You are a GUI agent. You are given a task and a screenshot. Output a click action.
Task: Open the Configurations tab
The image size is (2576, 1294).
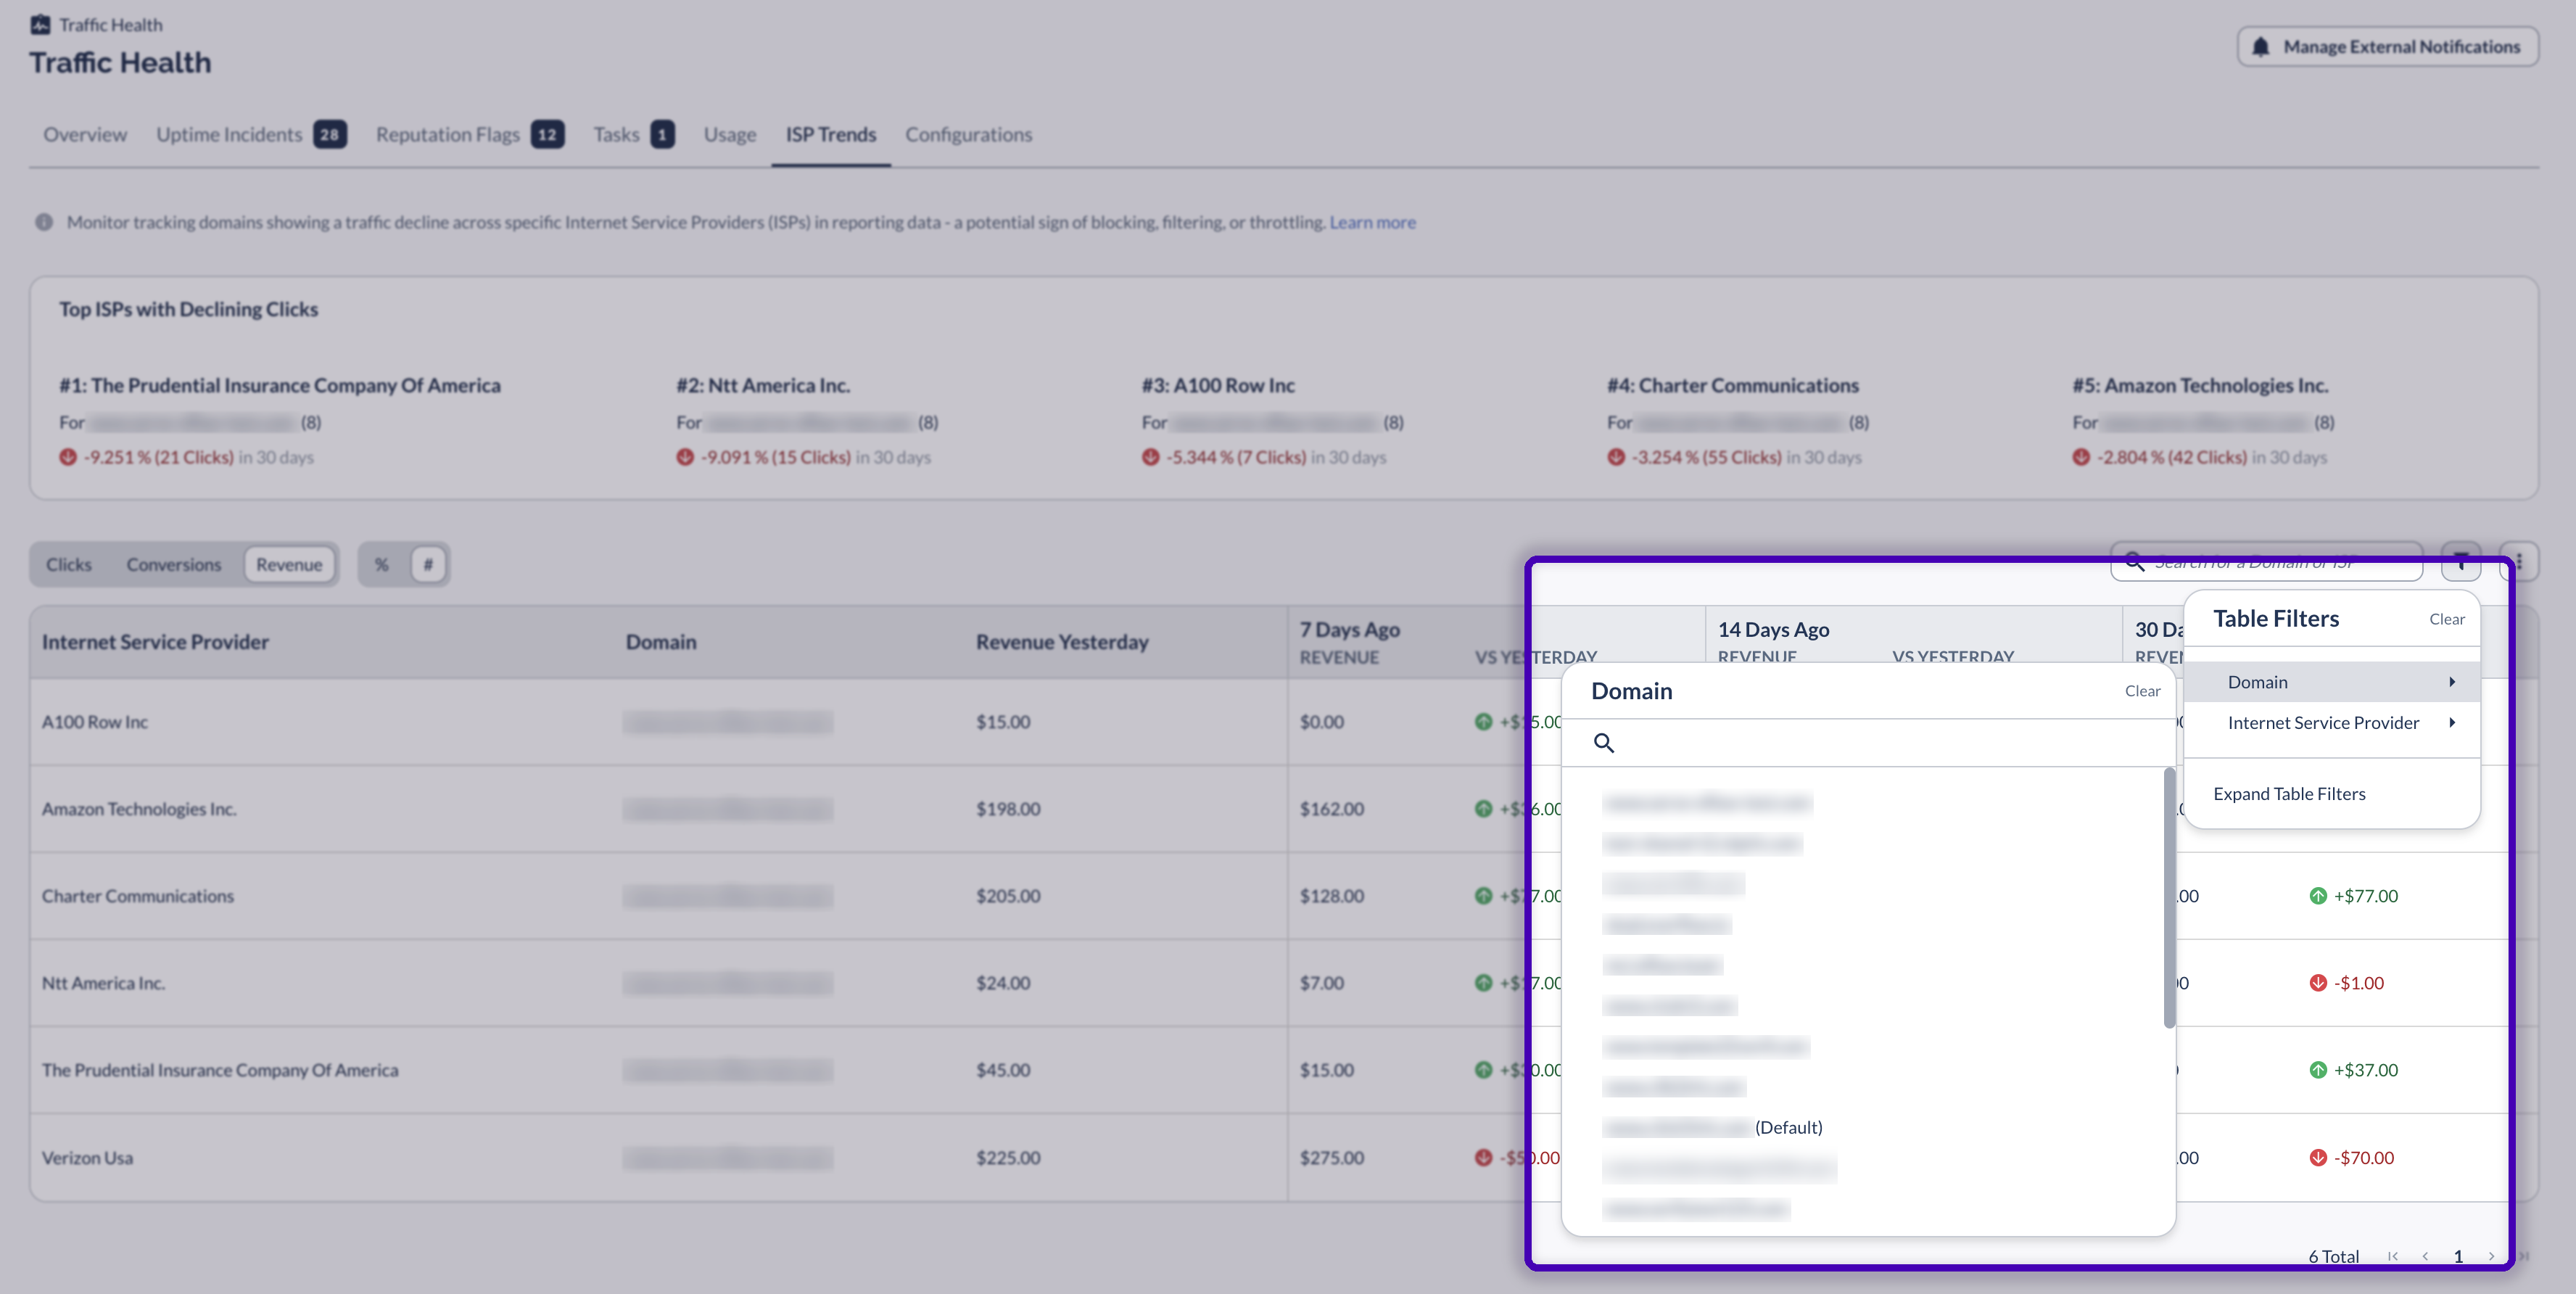coord(969,135)
